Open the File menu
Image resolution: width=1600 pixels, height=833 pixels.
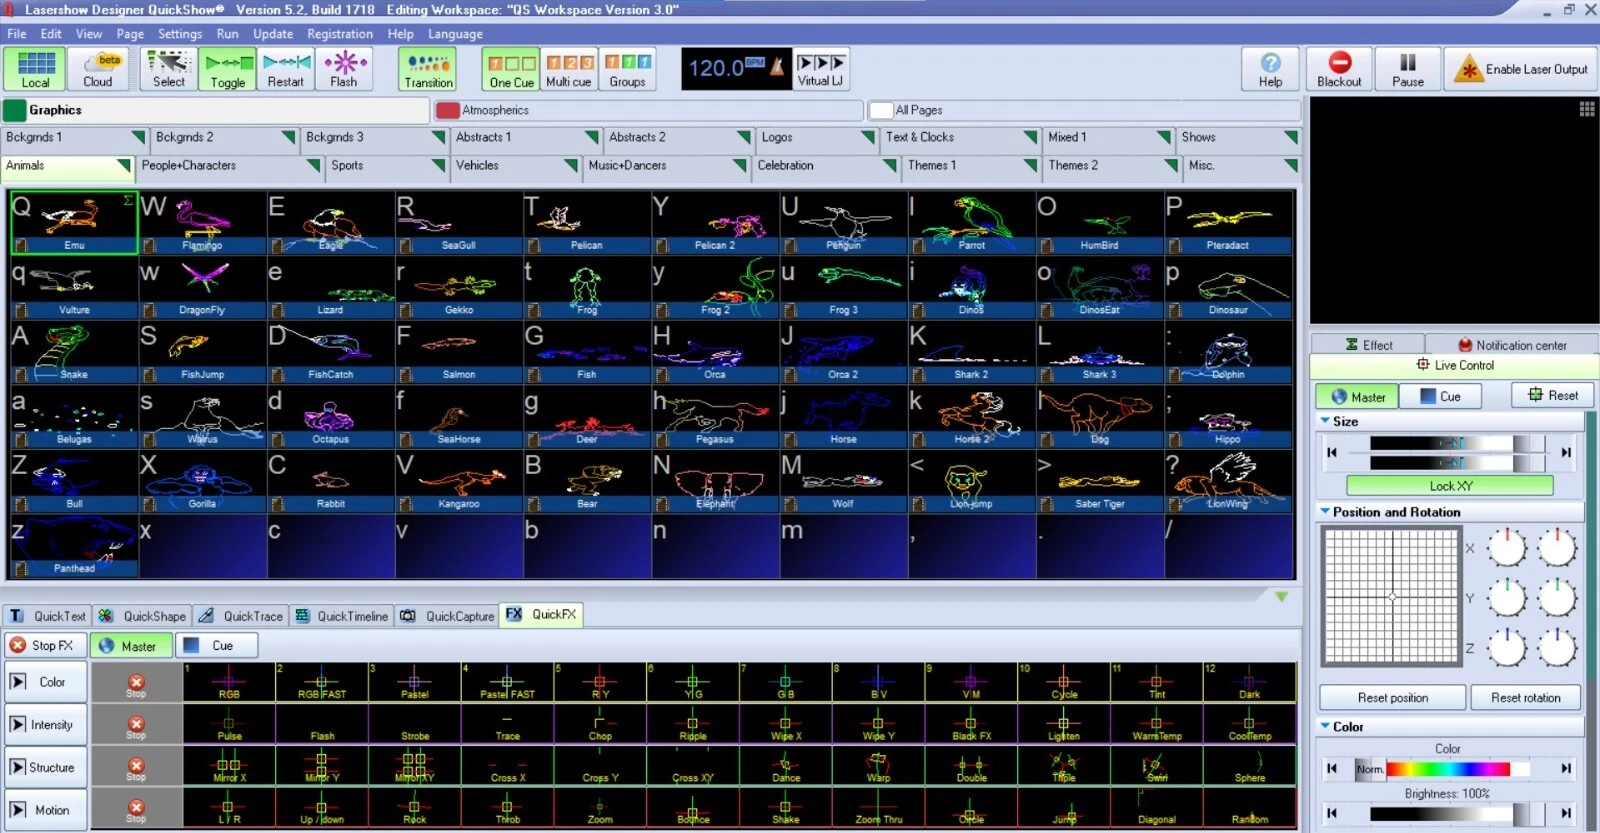(17, 34)
